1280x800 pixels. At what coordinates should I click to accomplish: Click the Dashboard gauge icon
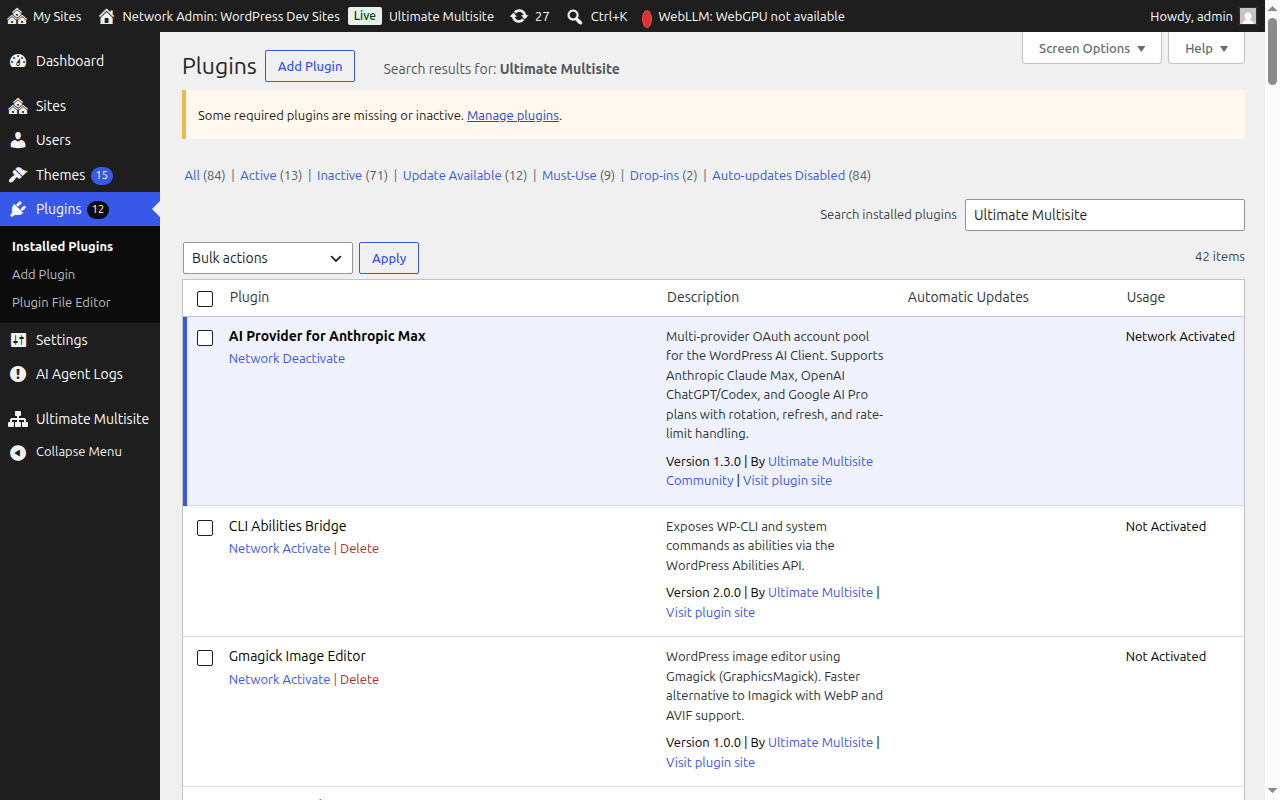click(x=18, y=61)
